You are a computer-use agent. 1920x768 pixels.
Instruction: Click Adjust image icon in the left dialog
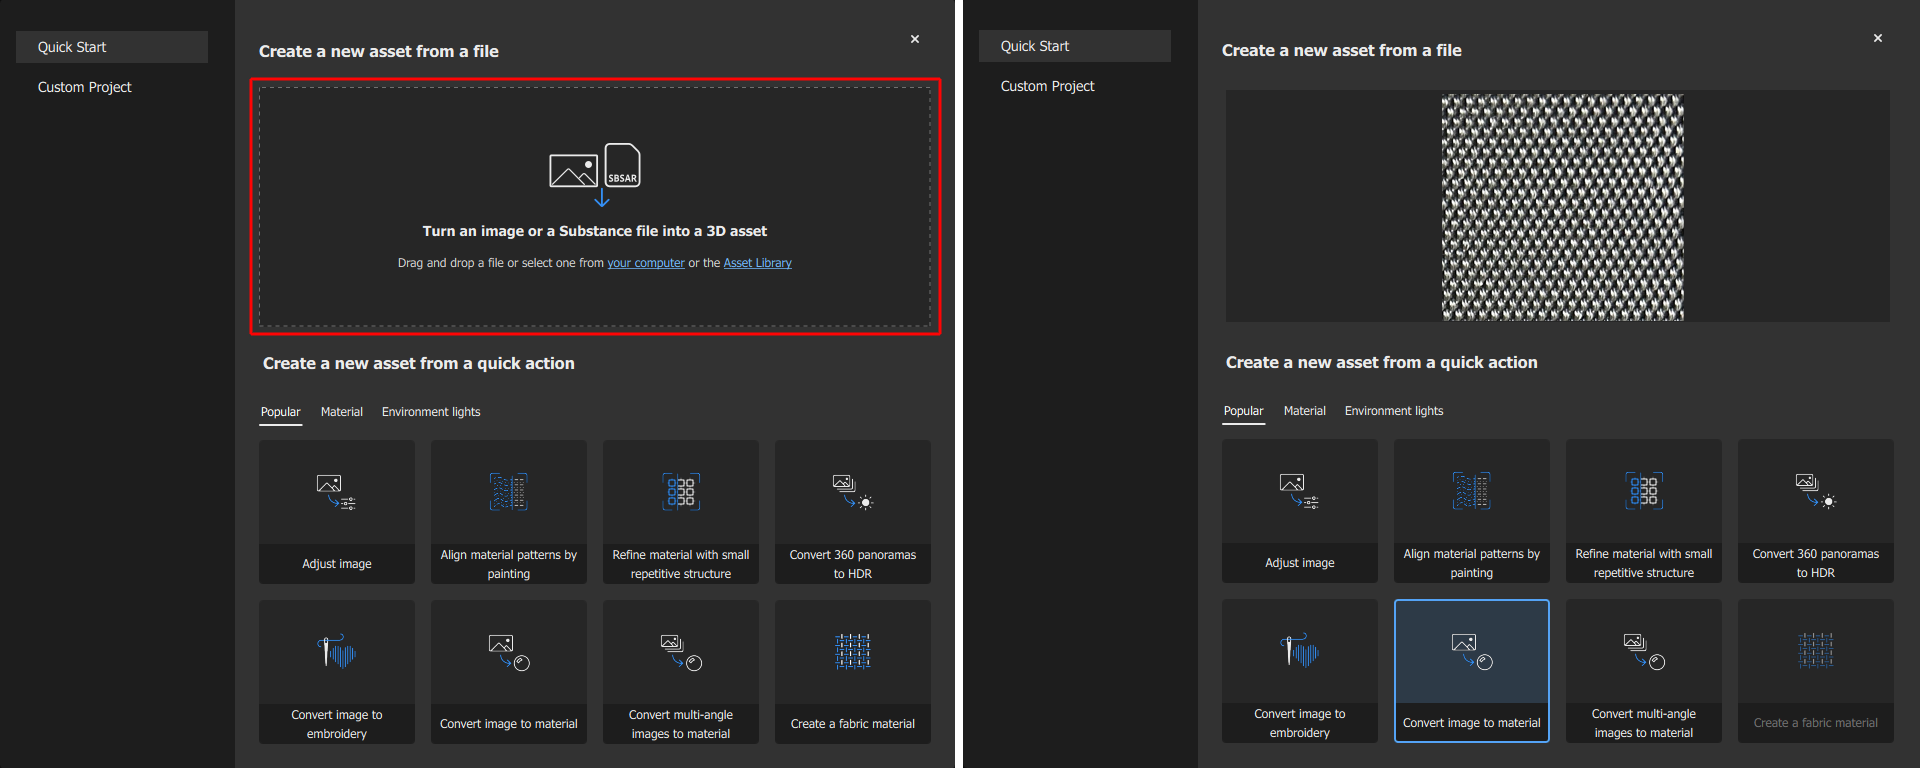(x=336, y=492)
